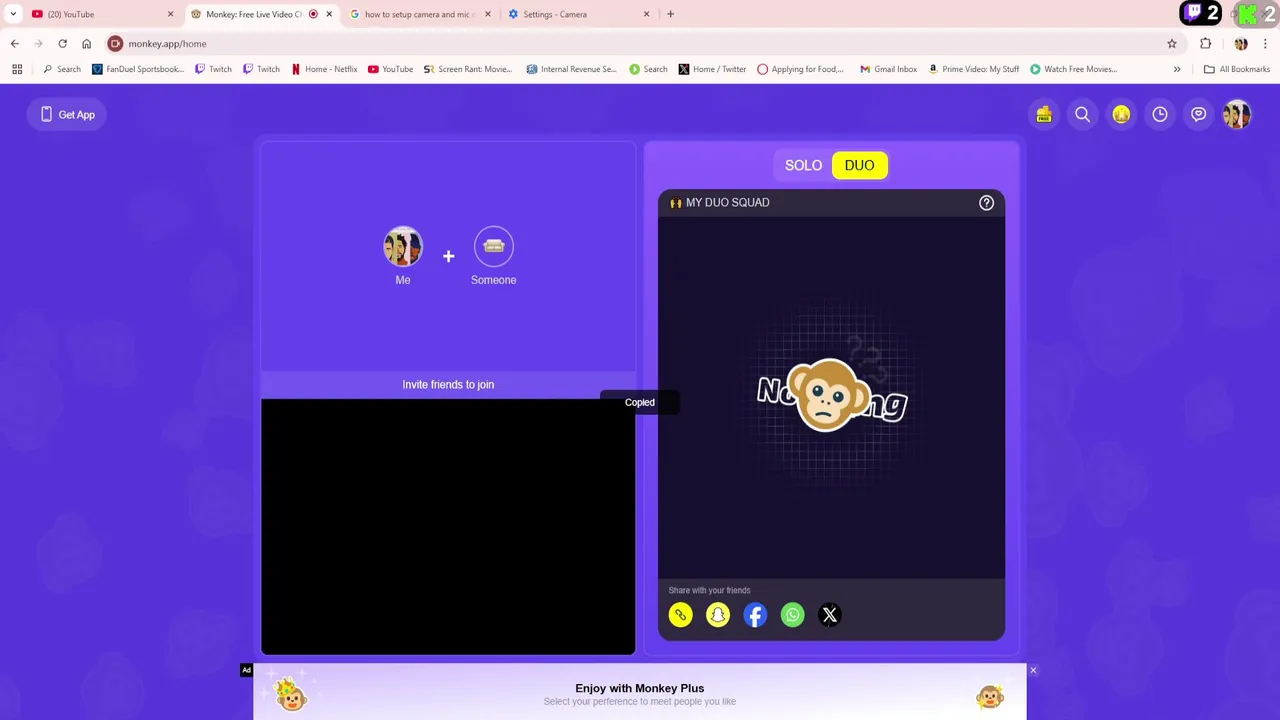
Task: Open FanDuel Sportsbook bookmark
Action: [137, 69]
